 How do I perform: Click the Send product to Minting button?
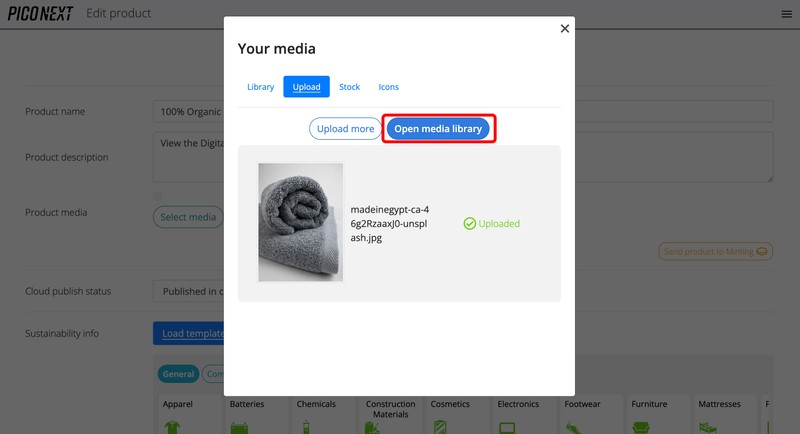pos(715,251)
